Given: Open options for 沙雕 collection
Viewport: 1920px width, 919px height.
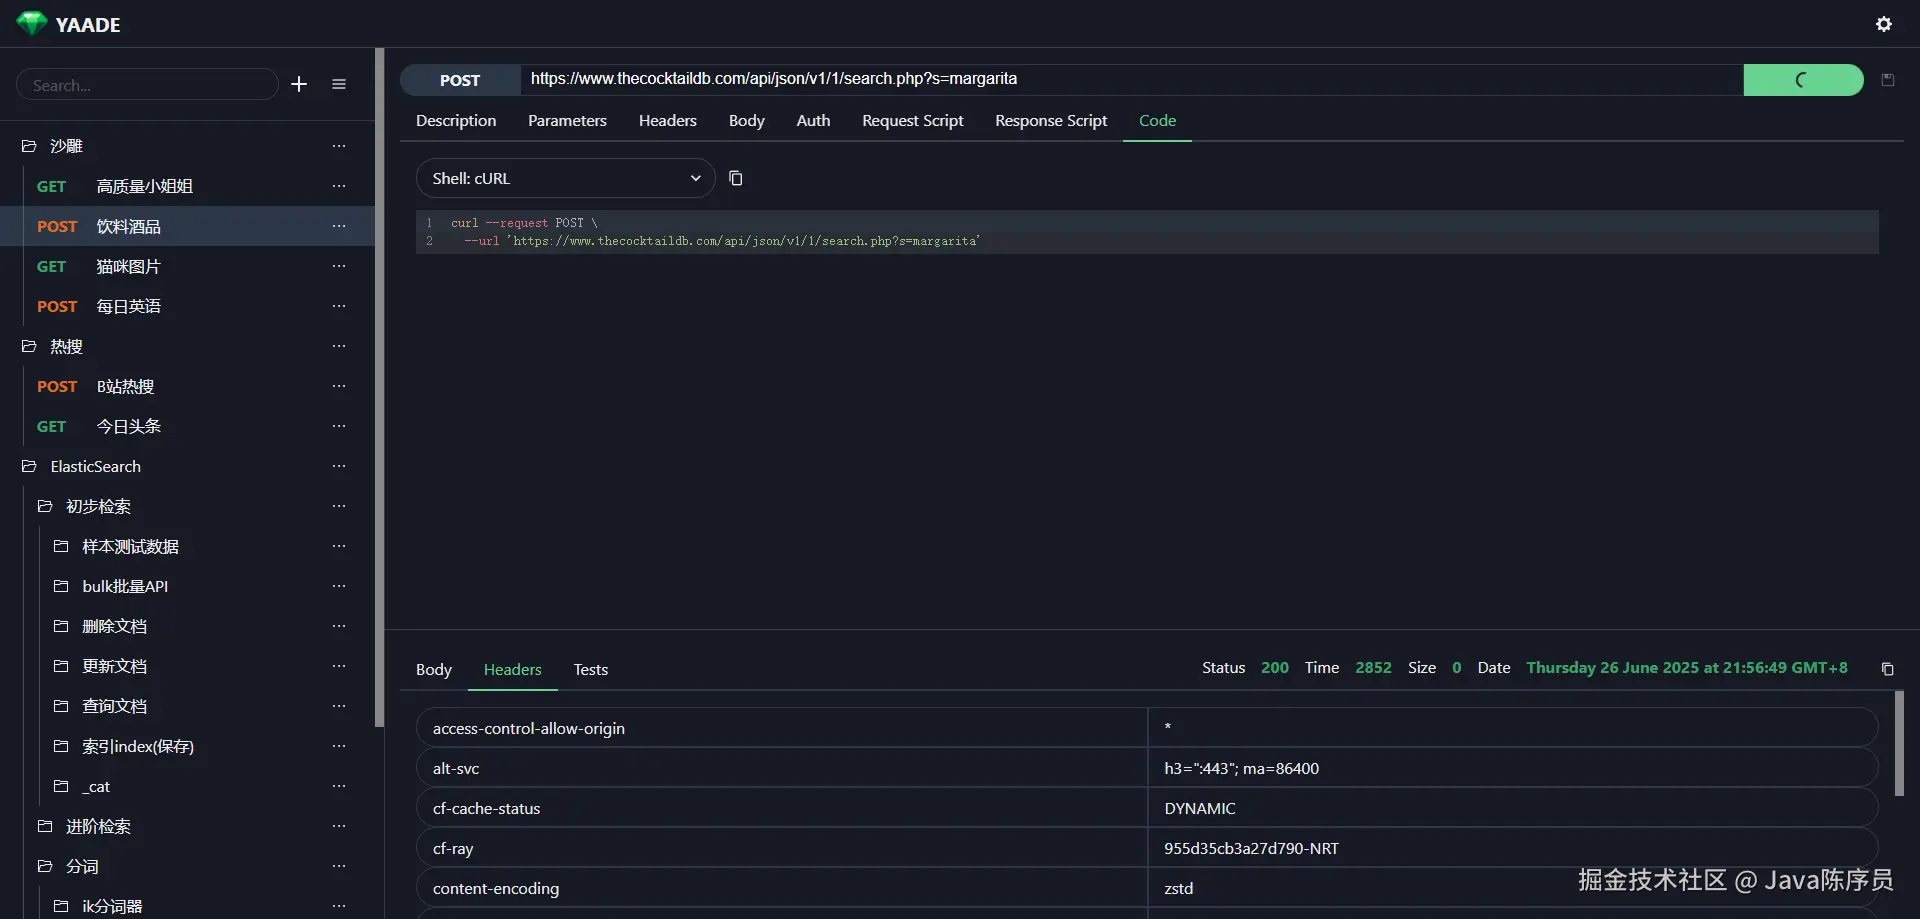Looking at the screenshot, I should pos(339,146).
